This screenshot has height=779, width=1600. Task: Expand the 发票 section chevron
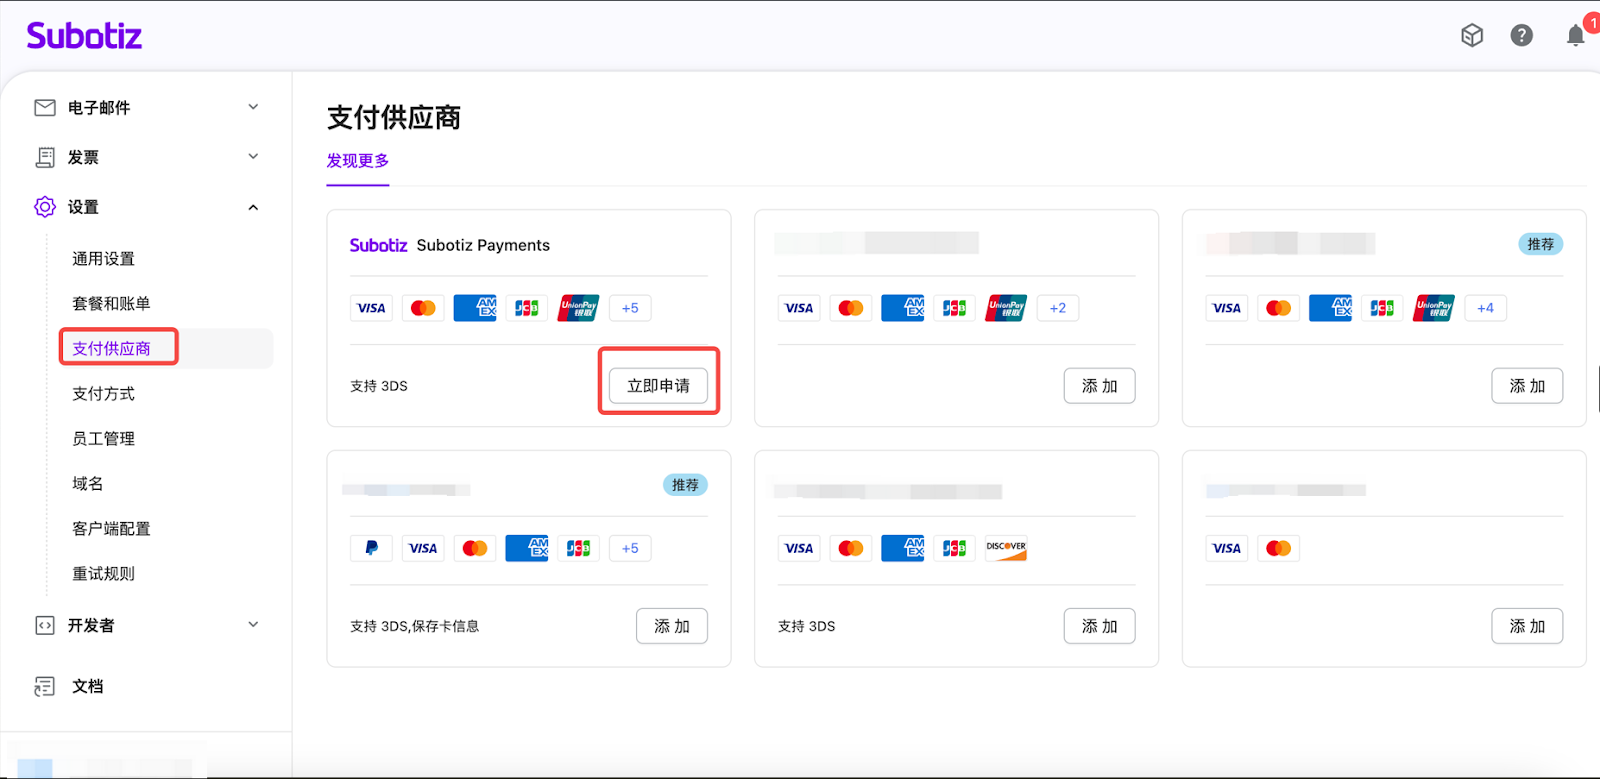pyautogui.click(x=253, y=157)
